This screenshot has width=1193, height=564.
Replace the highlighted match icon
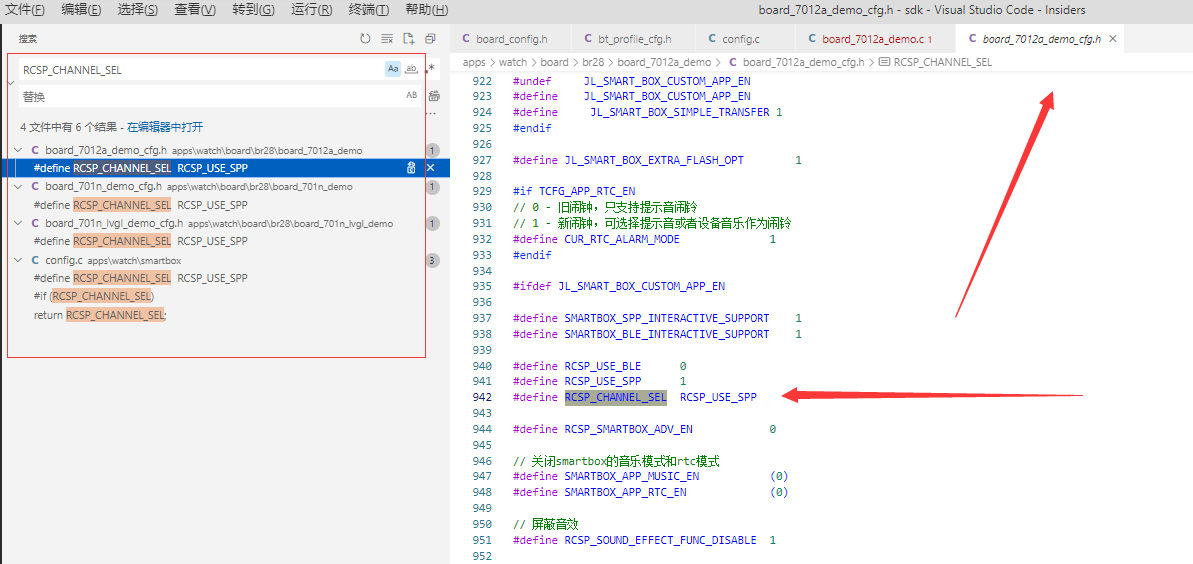pyautogui.click(x=411, y=168)
